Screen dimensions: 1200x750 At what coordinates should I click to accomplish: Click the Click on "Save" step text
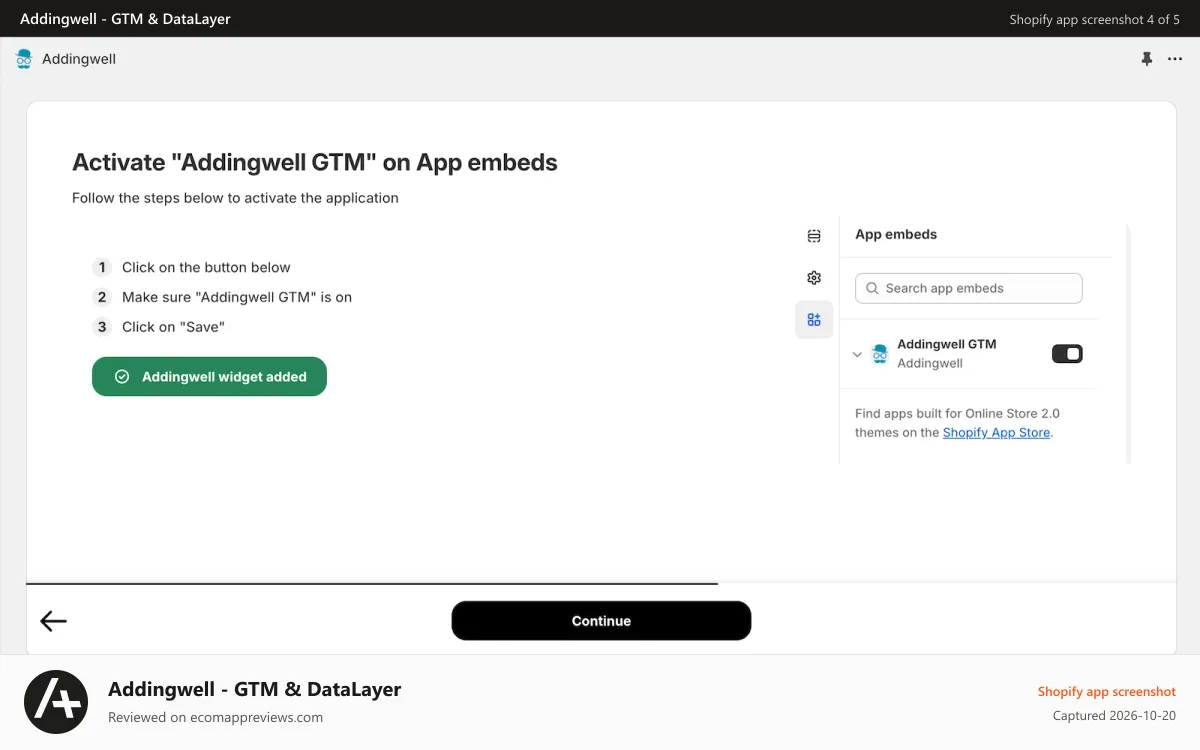tap(173, 327)
